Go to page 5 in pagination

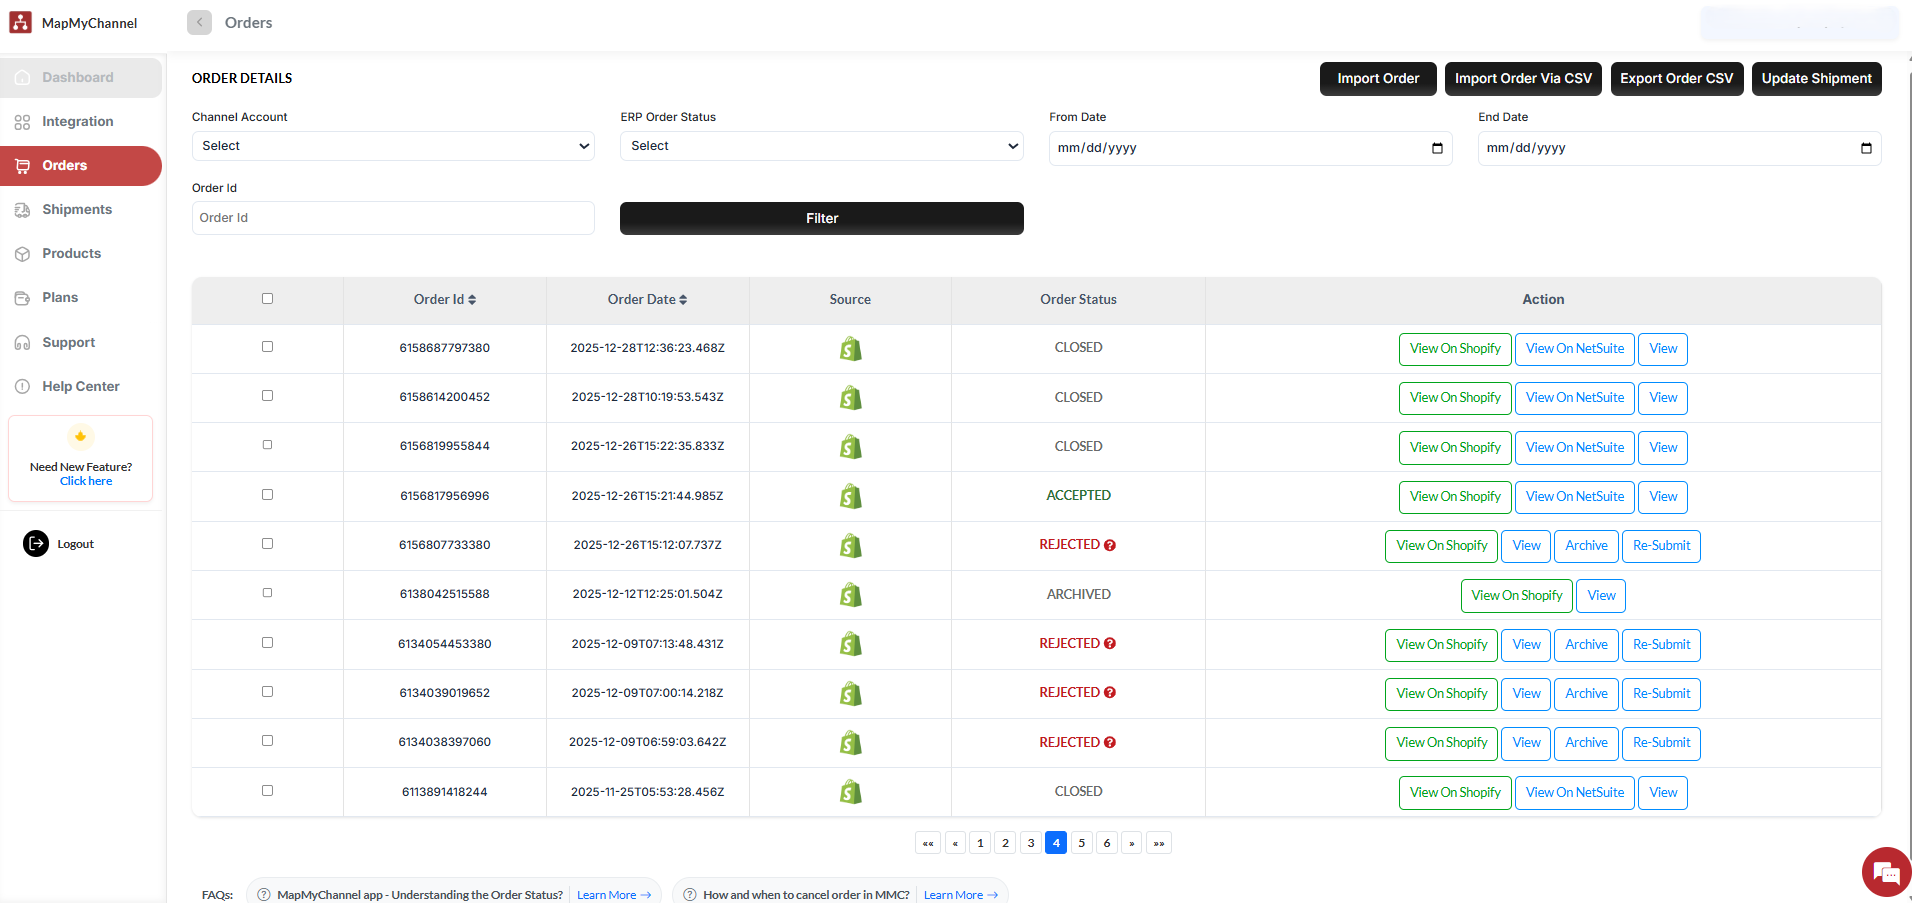(x=1081, y=843)
